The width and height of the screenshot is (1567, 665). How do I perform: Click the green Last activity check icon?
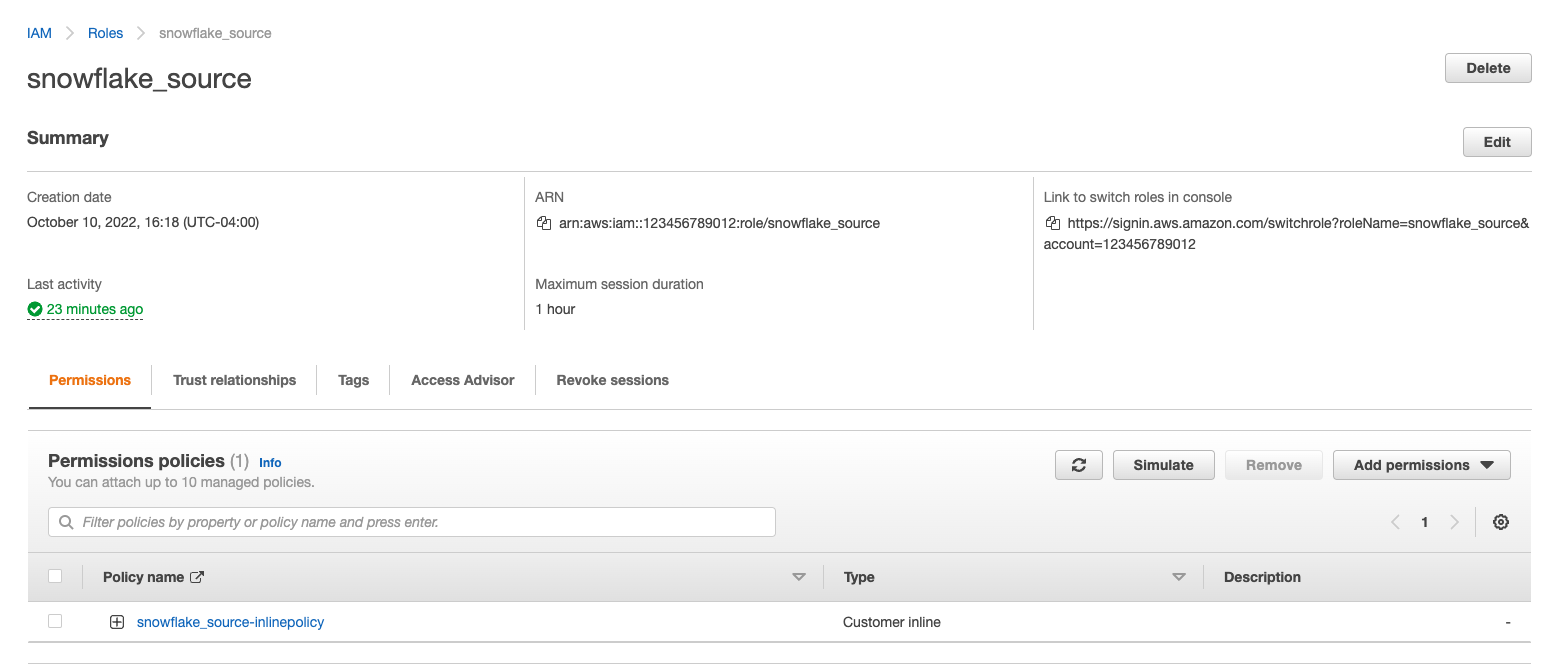click(x=33, y=309)
